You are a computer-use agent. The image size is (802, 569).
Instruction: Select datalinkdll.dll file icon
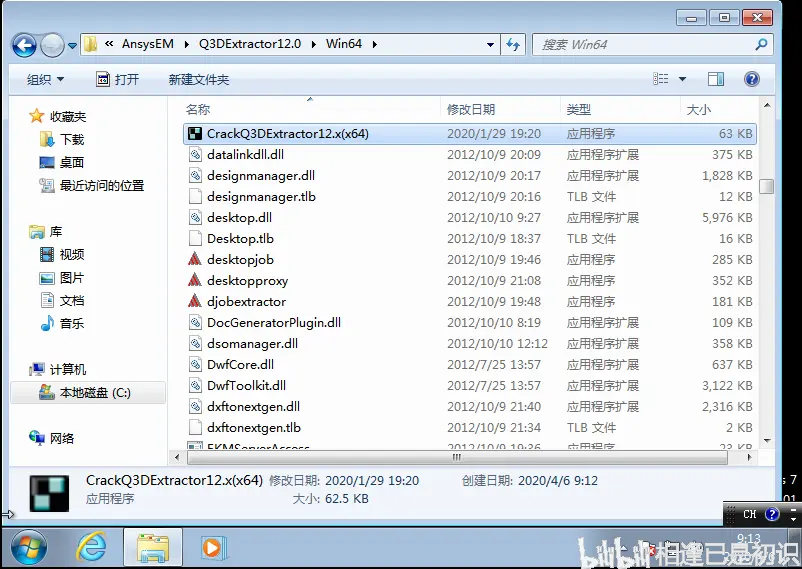(x=195, y=155)
